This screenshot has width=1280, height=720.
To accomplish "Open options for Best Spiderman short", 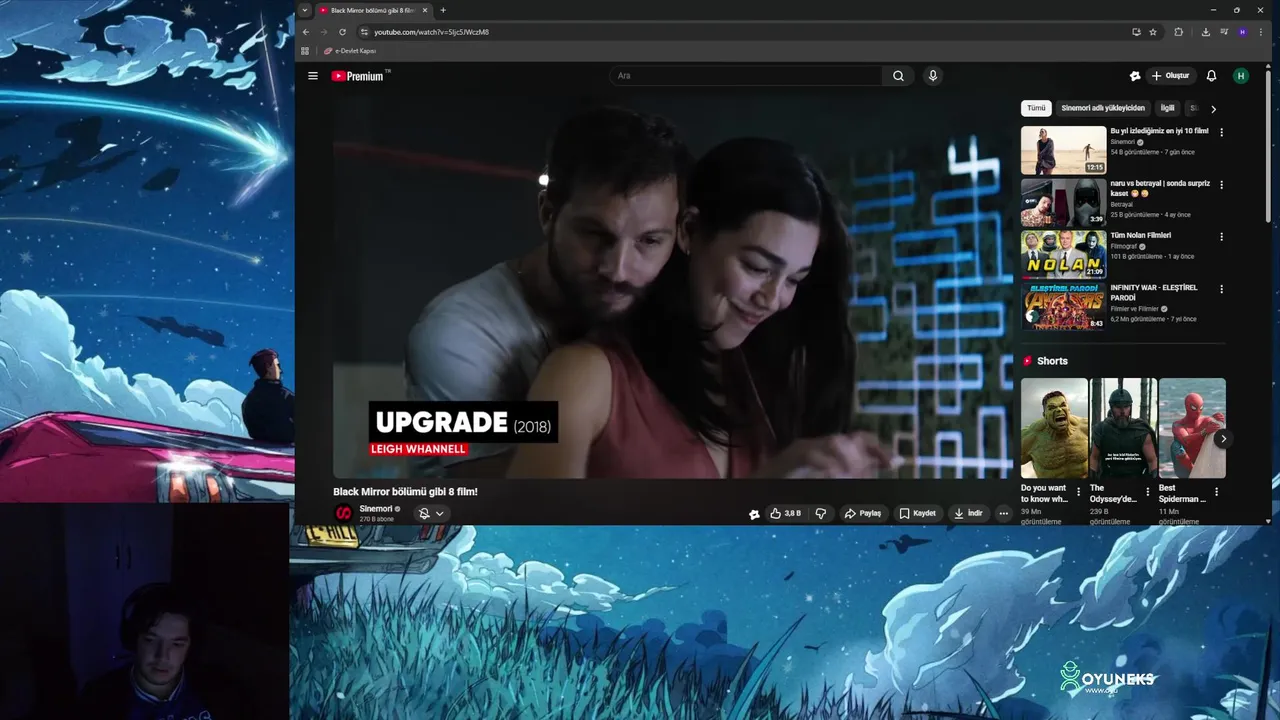I will (x=1216, y=492).
